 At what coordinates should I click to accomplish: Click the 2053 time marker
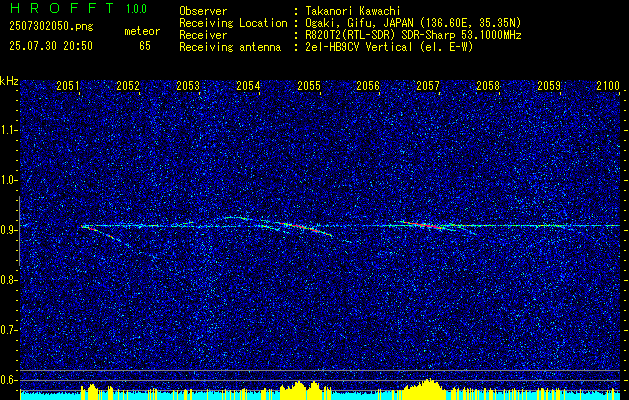point(188,85)
